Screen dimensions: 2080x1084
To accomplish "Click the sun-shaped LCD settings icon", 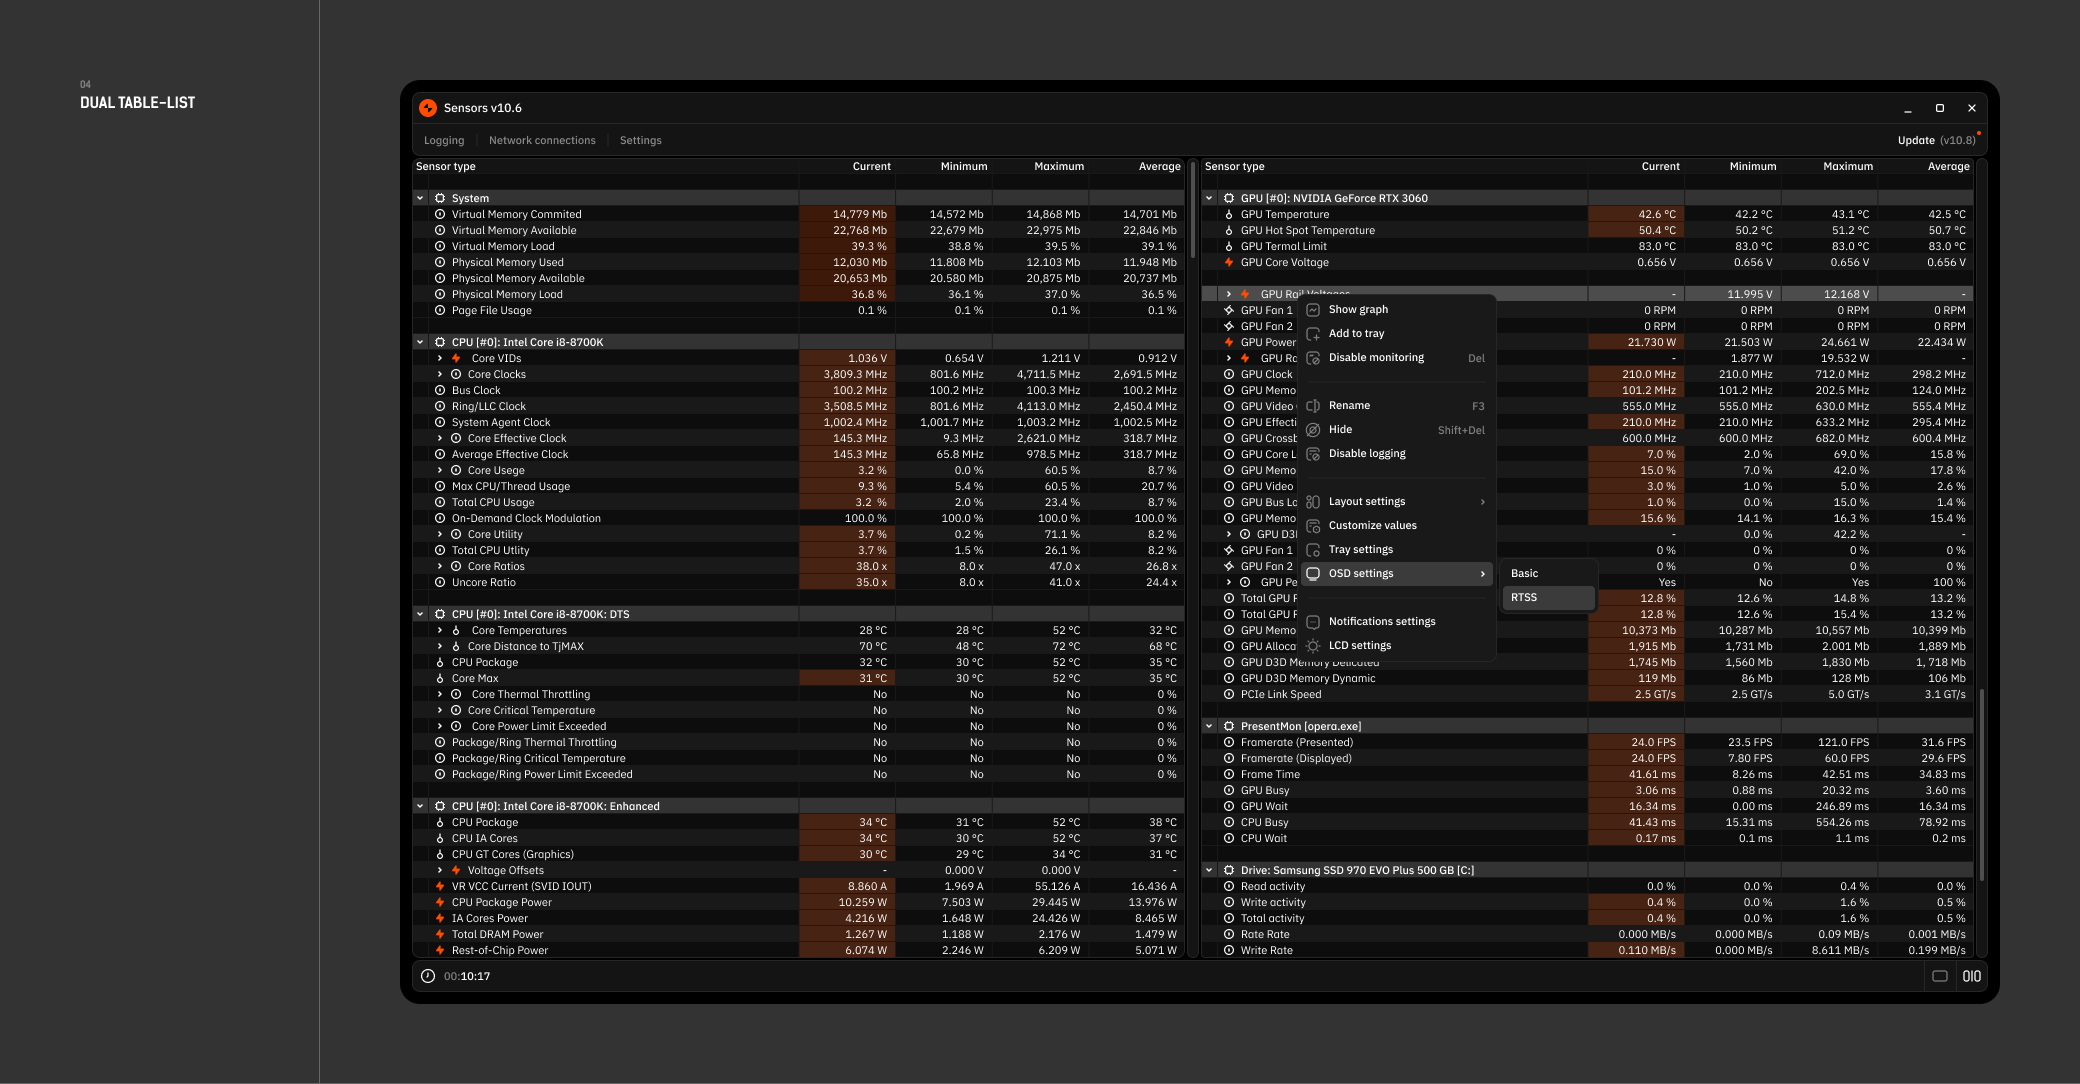I will tap(1313, 646).
